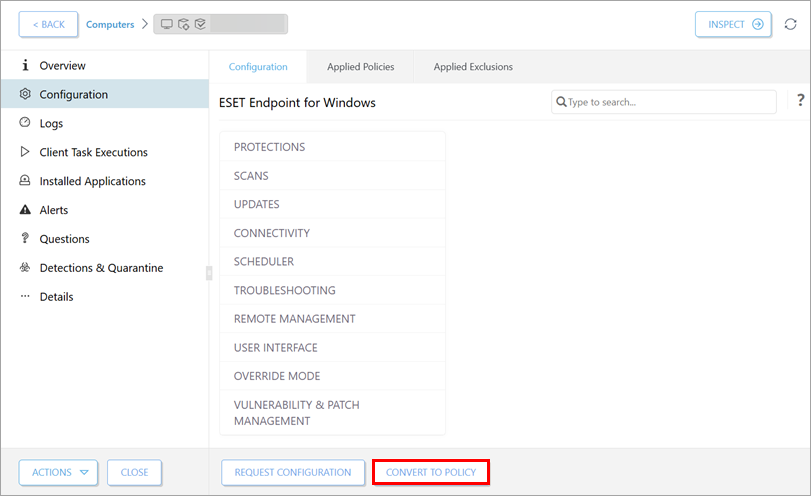Click the Detections & Quarantine biohazard icon
The height and width of the screenshot is (496, 811).
[25, 268]
